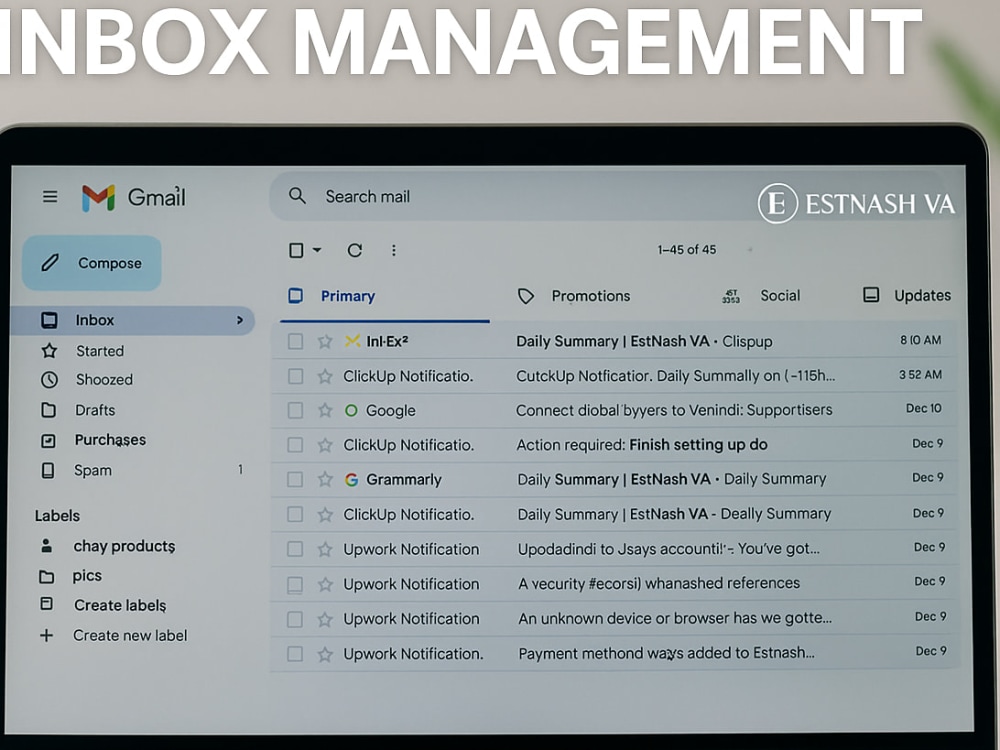Viewport: 1000px width, 750px height.
Task: Star the Grammarly email
Action: point(325,479)
